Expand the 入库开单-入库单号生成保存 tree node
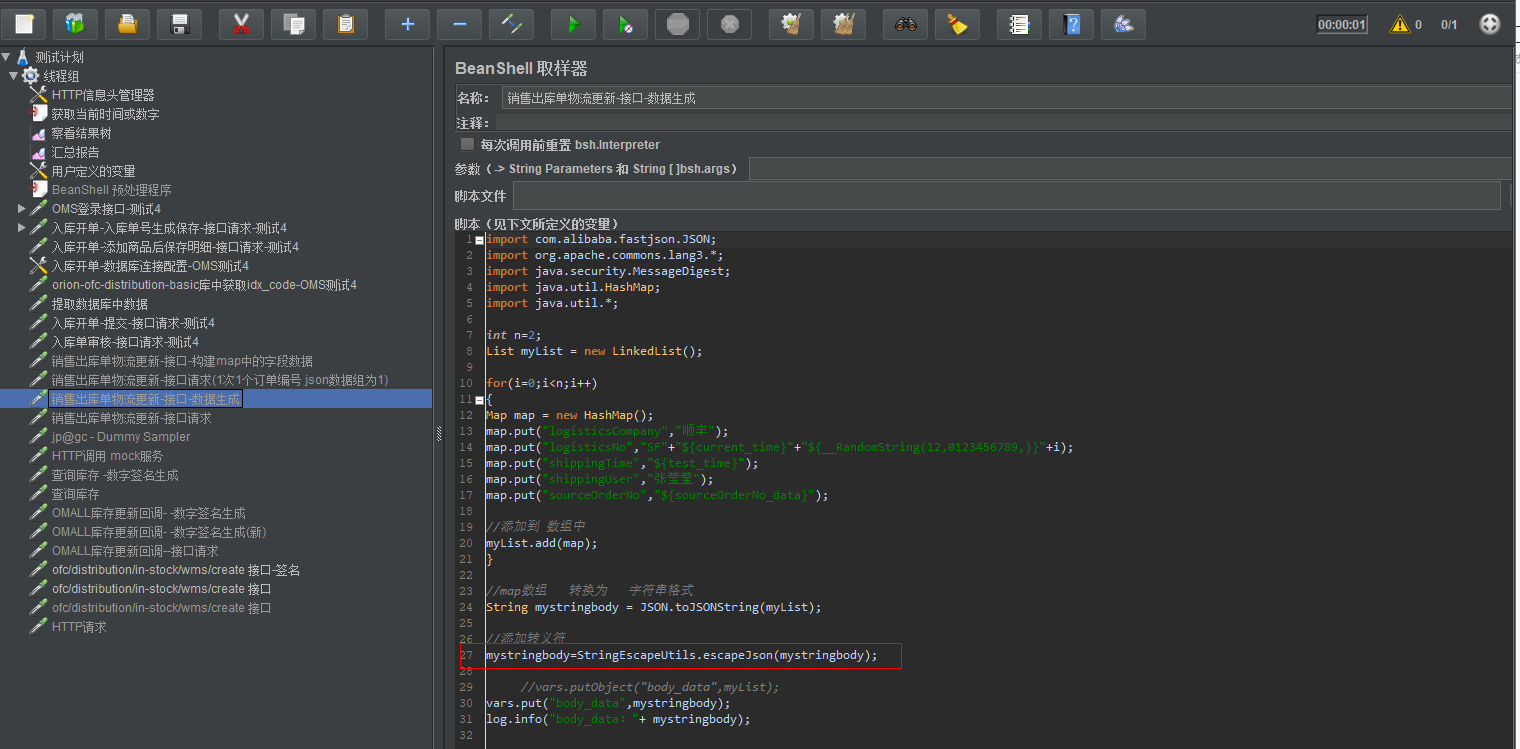 22,228
